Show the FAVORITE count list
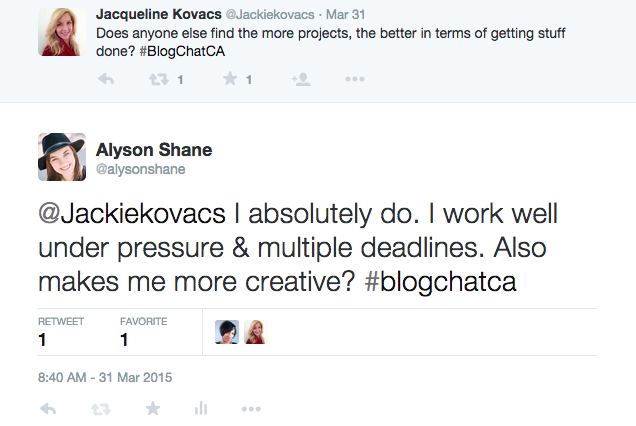 (144, 332)
